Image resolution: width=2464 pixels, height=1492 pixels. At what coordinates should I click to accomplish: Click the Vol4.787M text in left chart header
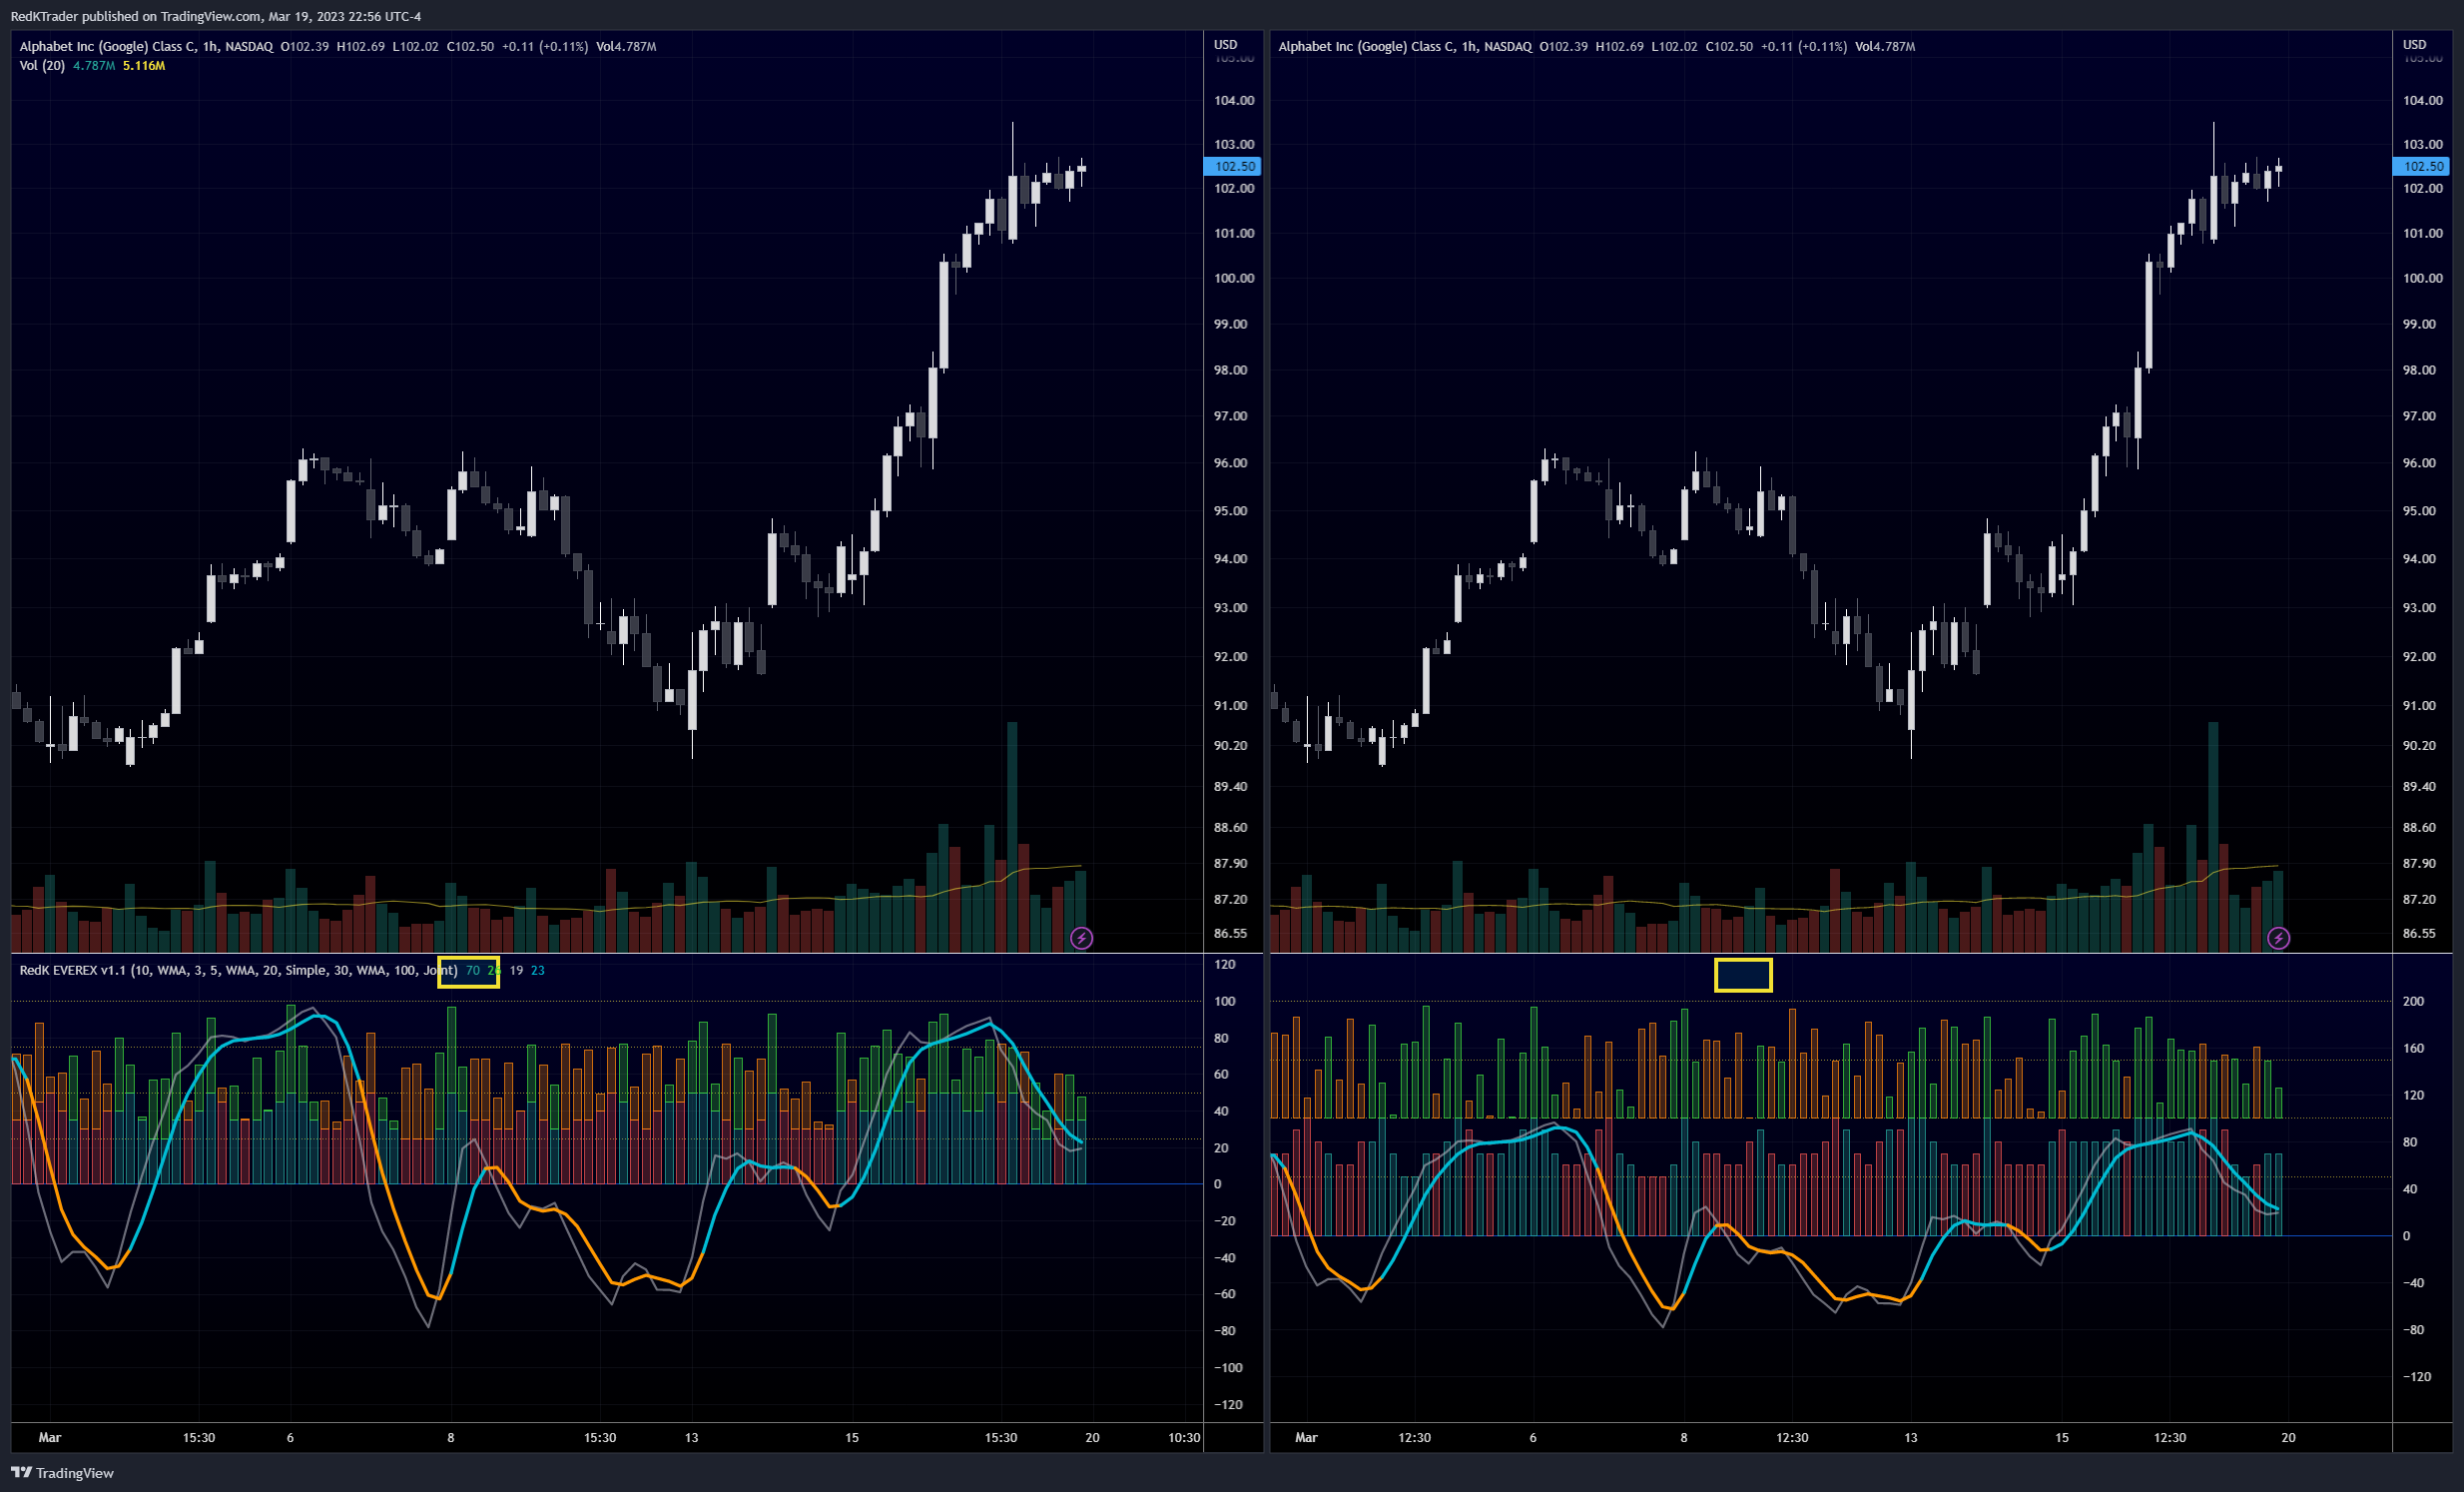pos(626,46)
